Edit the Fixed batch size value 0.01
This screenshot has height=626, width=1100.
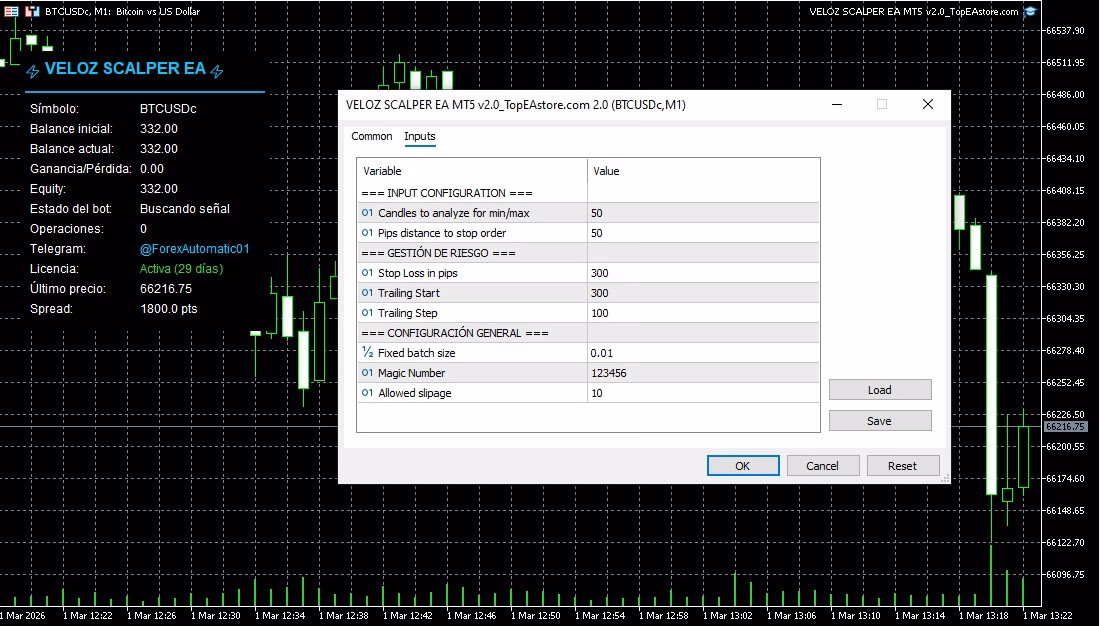click(x=703, y=353)
